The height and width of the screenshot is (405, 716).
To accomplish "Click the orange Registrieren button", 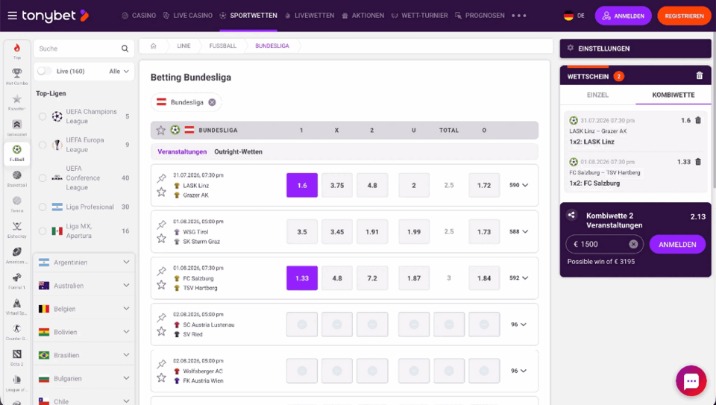I will (x=684, y=16).
